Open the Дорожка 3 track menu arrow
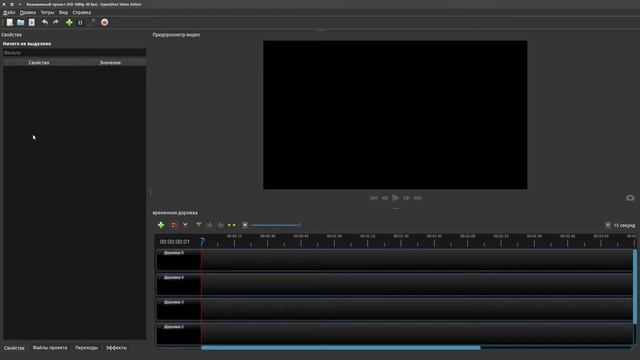 pyautogui.click(x=160, y=302)
